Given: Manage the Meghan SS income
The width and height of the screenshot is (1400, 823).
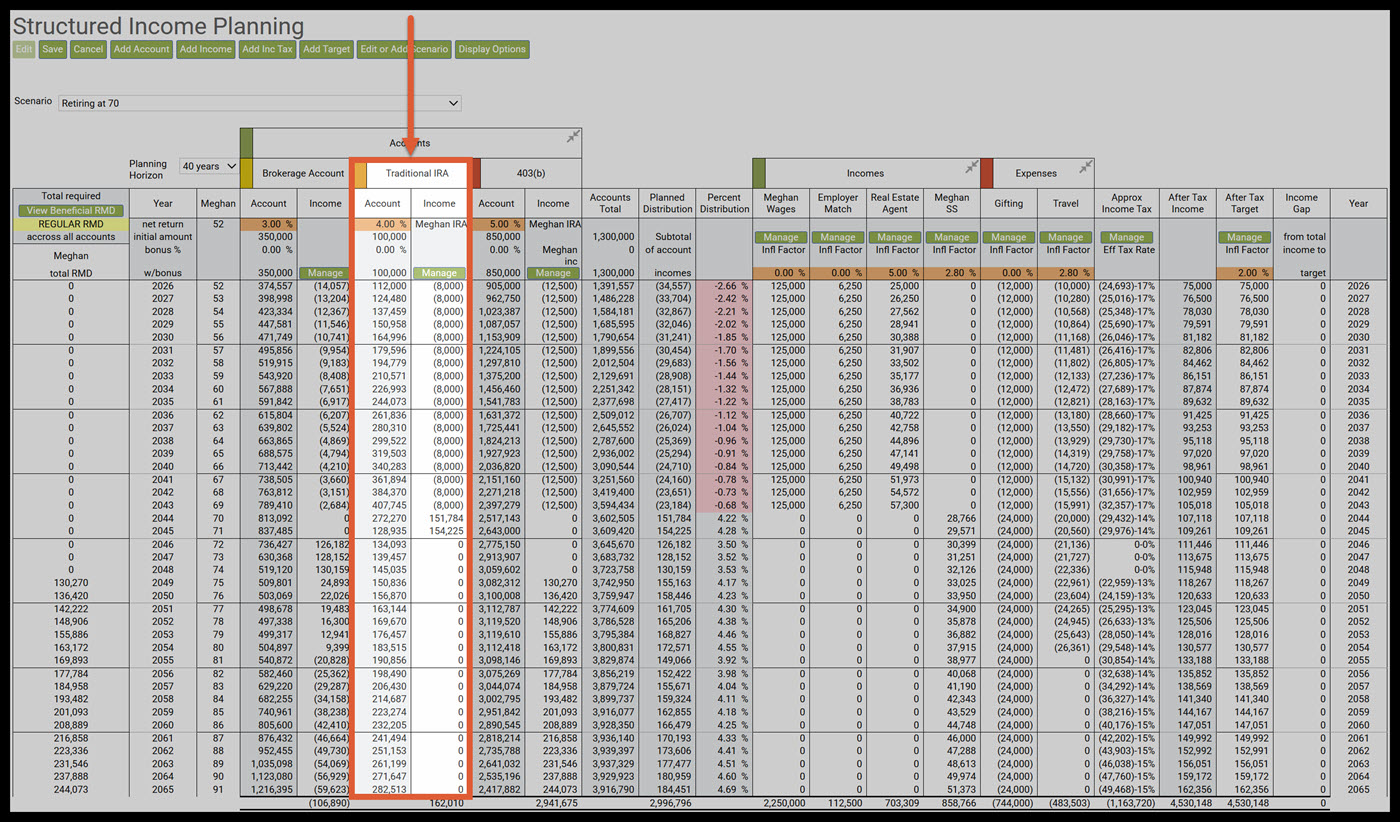Looking at the screenshot, I should click(952, 237).
